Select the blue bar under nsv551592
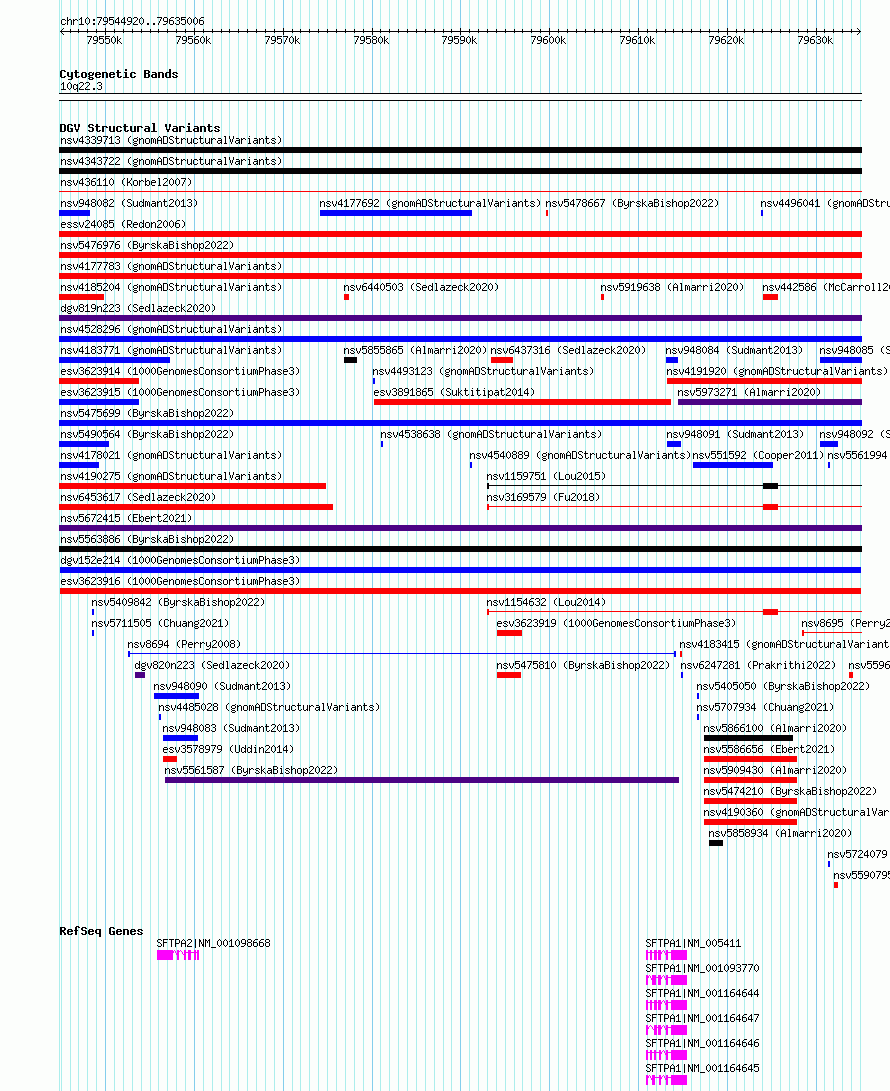 pos(733,465)
